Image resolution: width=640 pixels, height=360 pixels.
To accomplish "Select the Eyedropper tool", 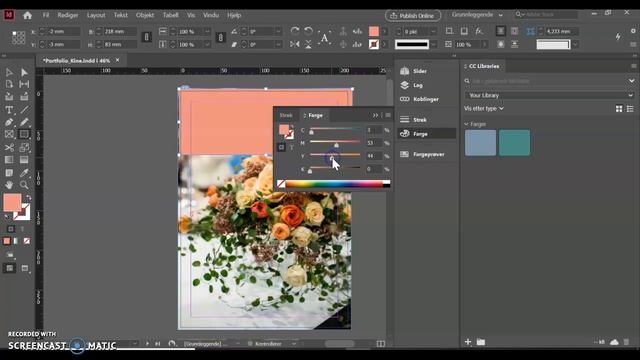I will click(24, 173).
